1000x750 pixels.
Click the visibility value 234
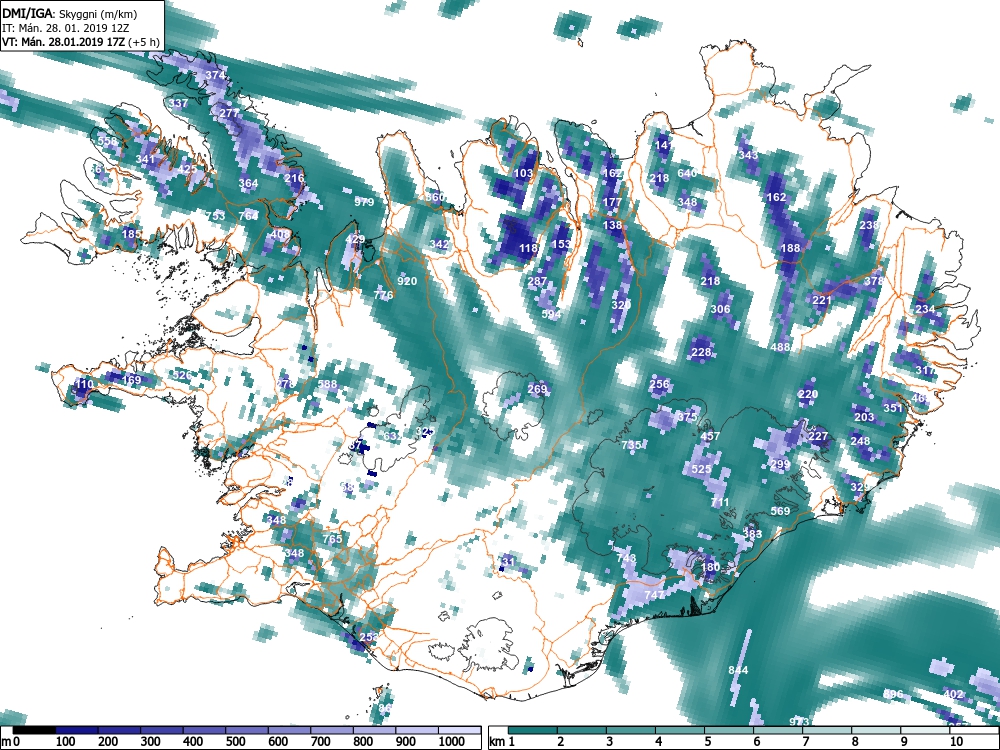[x=925, y=309]
